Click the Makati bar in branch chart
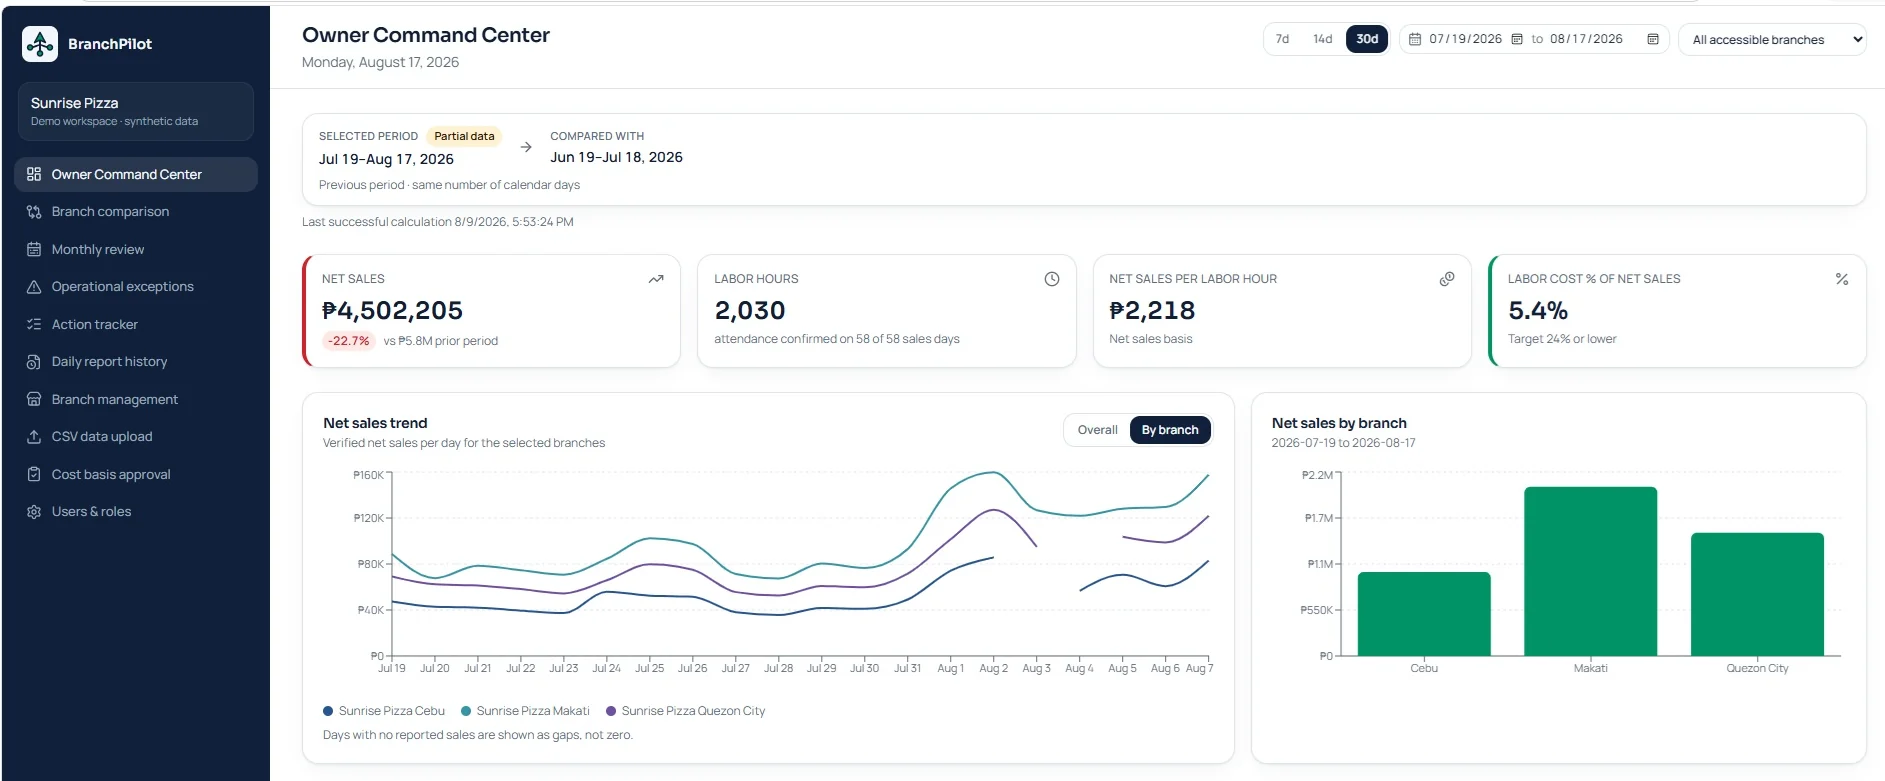Image resolution: width=1885 pixels, height=781 pixels. (1590, 571)
